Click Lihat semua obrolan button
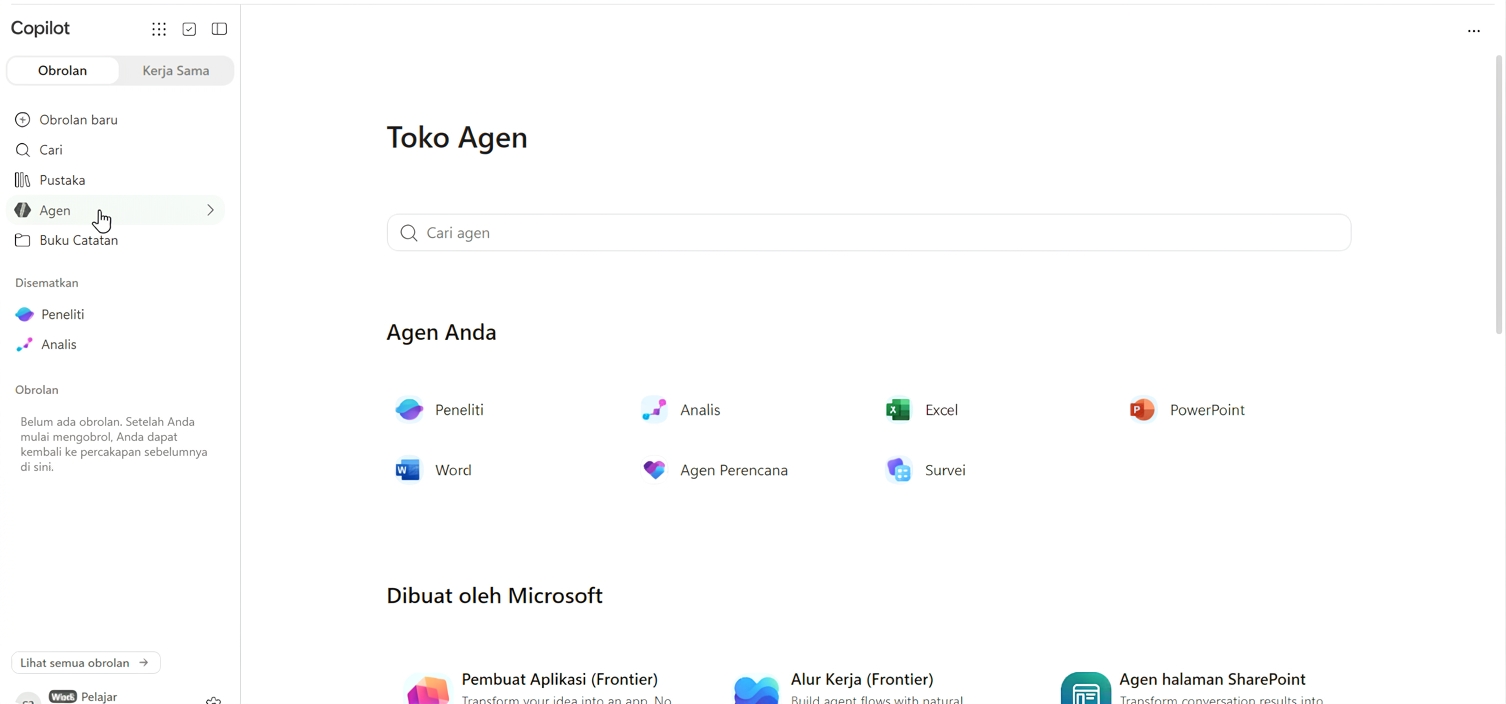The width and height of the screenshot is (1506, 704). click(86, 663)
